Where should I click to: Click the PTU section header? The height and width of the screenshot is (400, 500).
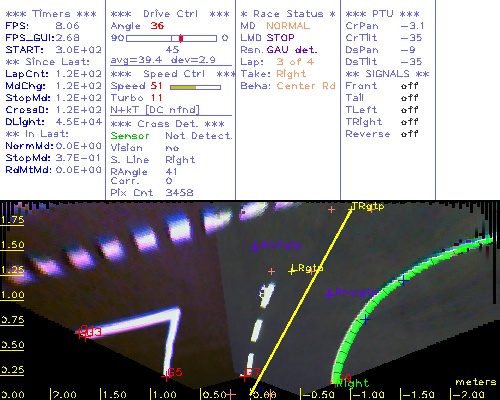[382, 14]
